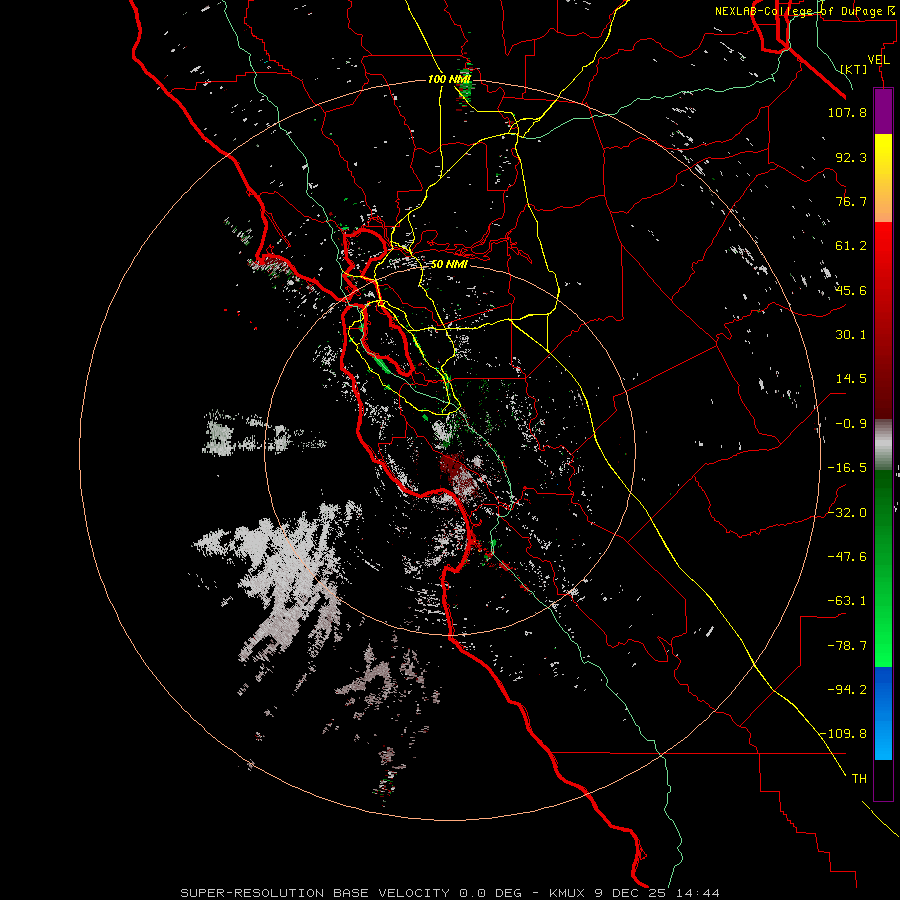The image size is (900, 900).
Task: Click the 45.6 velocity scale value
Action: [851, 290]
